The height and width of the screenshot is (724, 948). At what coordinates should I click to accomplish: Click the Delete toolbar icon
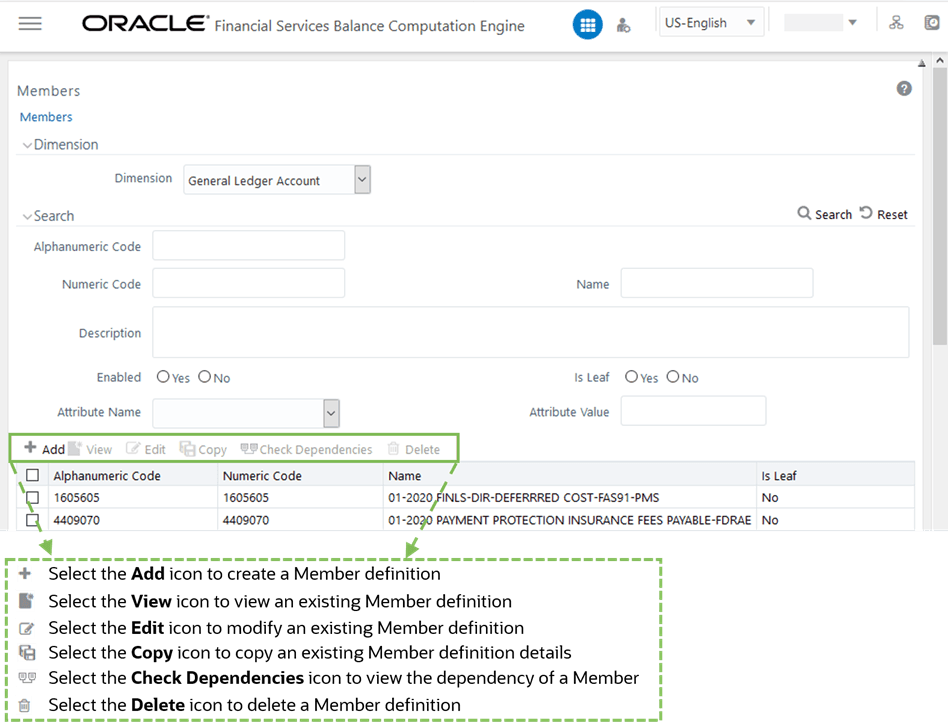(x=414, y=449)
